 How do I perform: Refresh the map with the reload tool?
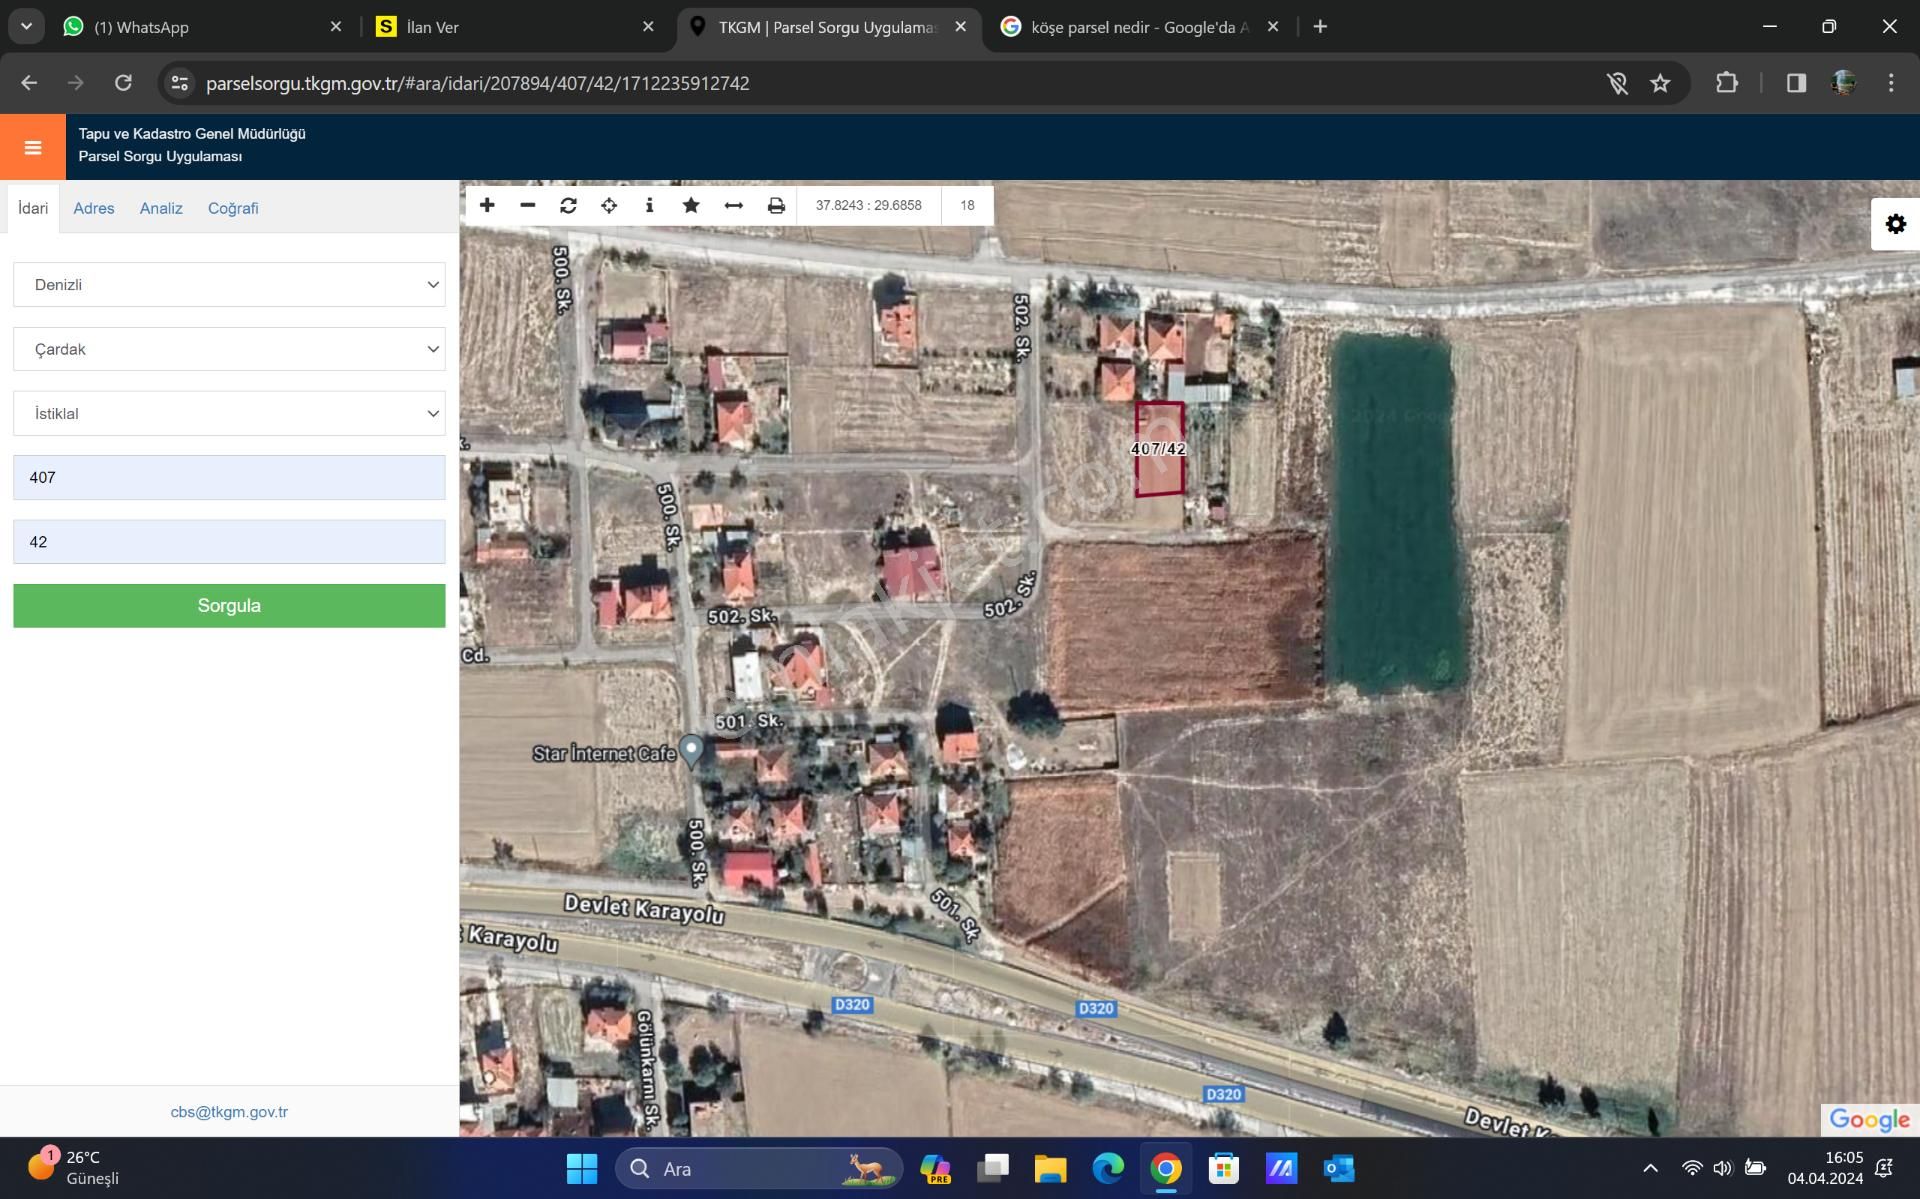[568, 205]
